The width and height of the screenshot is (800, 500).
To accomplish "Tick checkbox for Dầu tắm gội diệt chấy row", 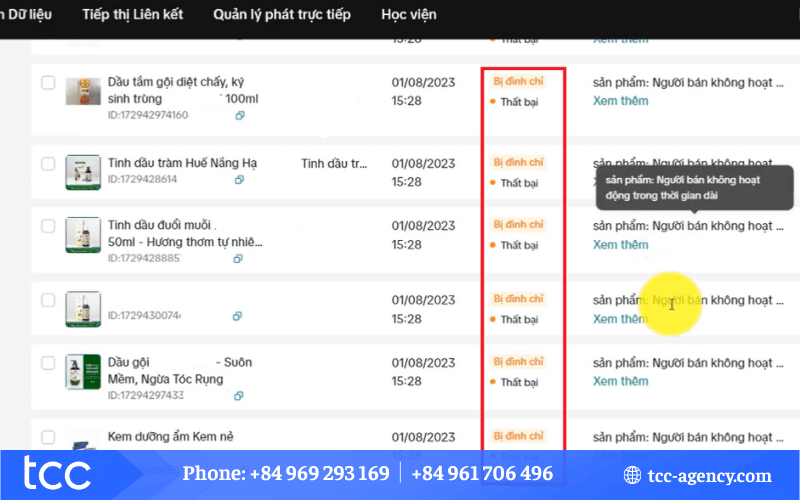I will 48,83.
